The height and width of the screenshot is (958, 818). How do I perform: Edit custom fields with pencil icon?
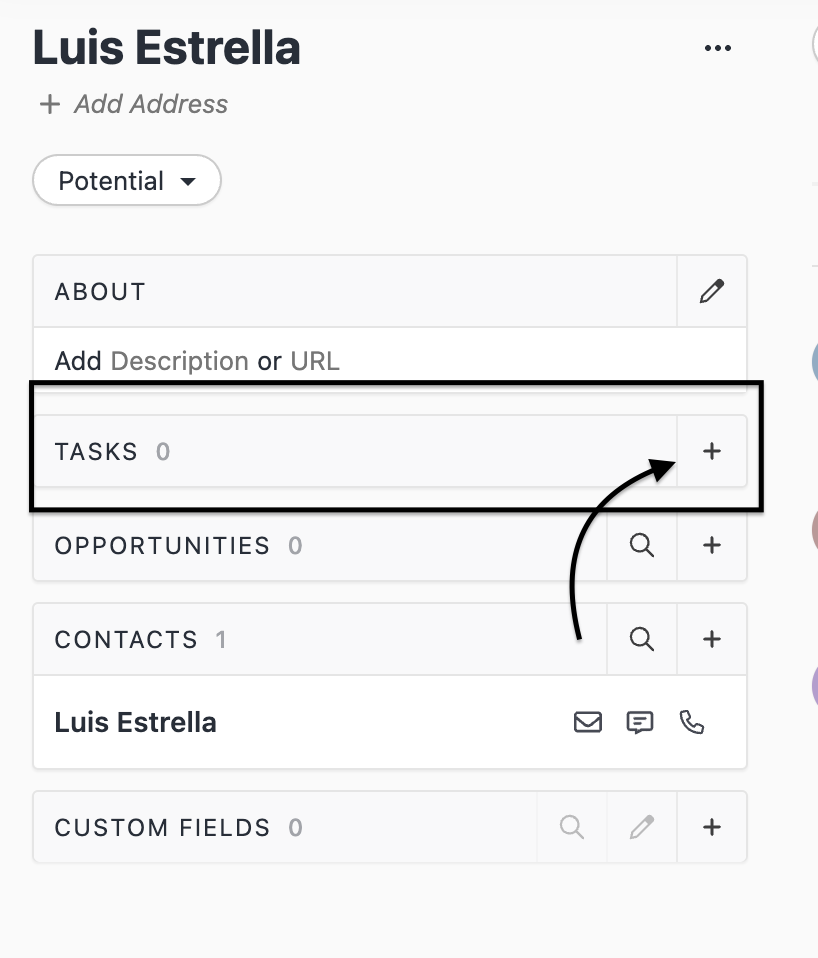(x=642, y=827)
